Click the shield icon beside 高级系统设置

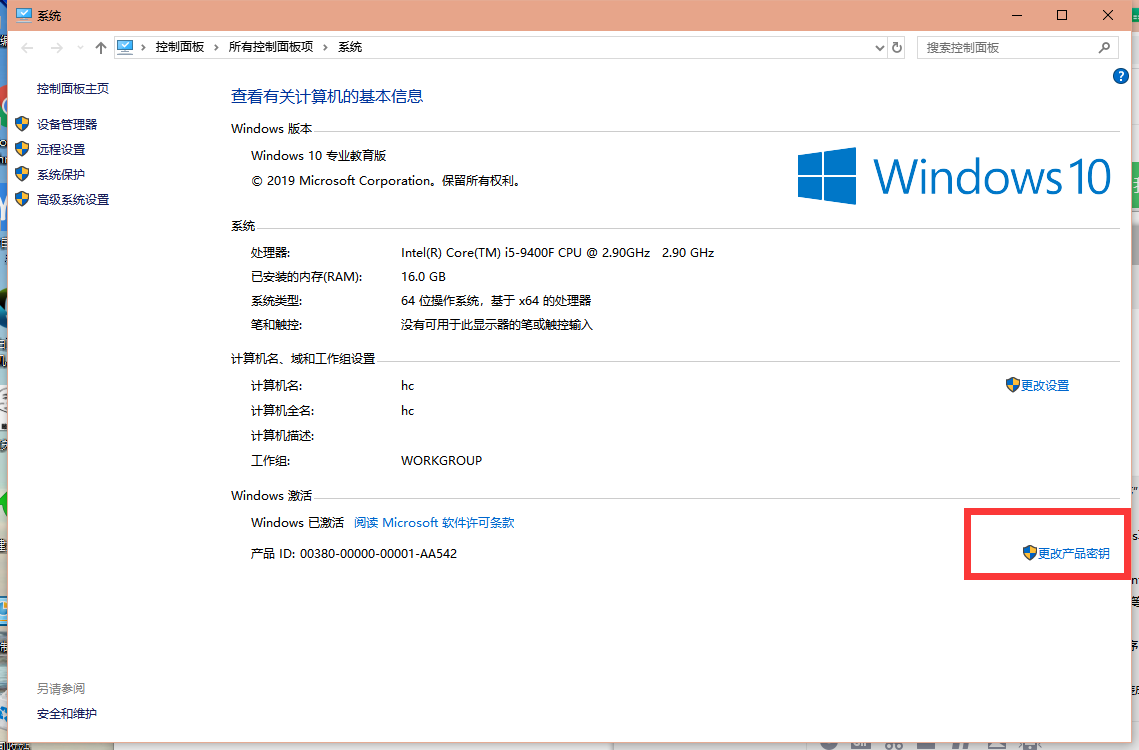click(x=22, y=198)
